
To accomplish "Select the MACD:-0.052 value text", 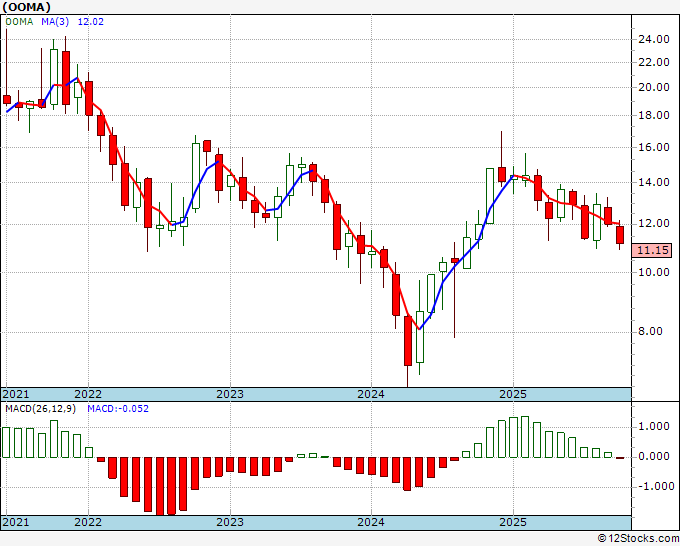I will coord(118,409).
